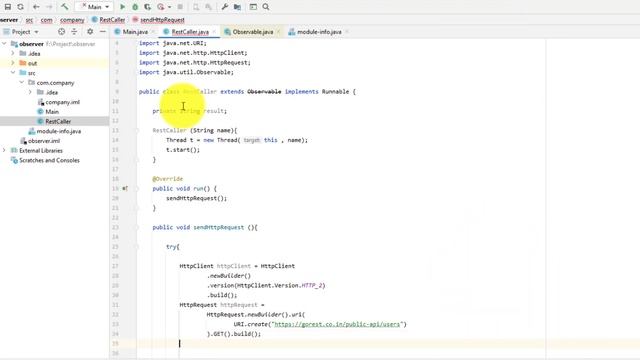Open Project panel gear options
Screen dimensions: 640x360
90,31
